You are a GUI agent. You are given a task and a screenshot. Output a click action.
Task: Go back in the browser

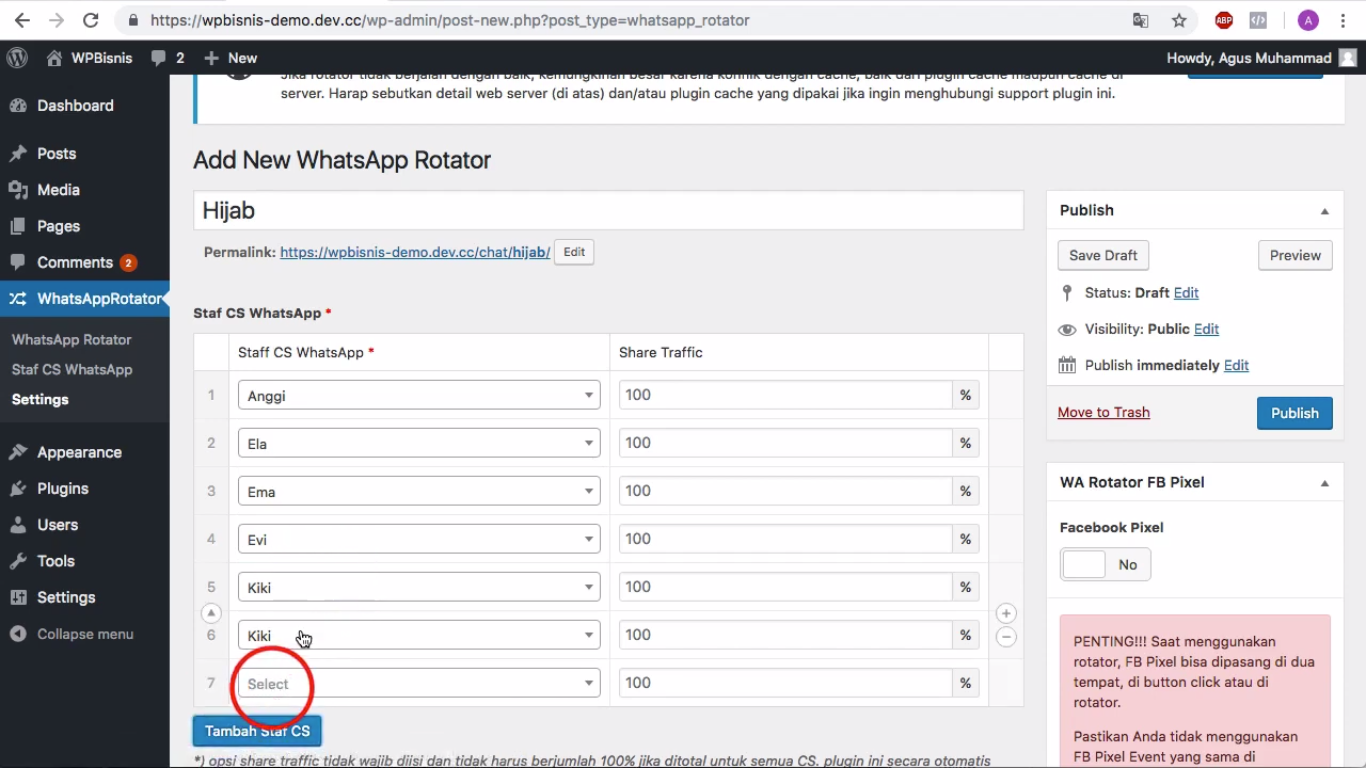point(23,20)
